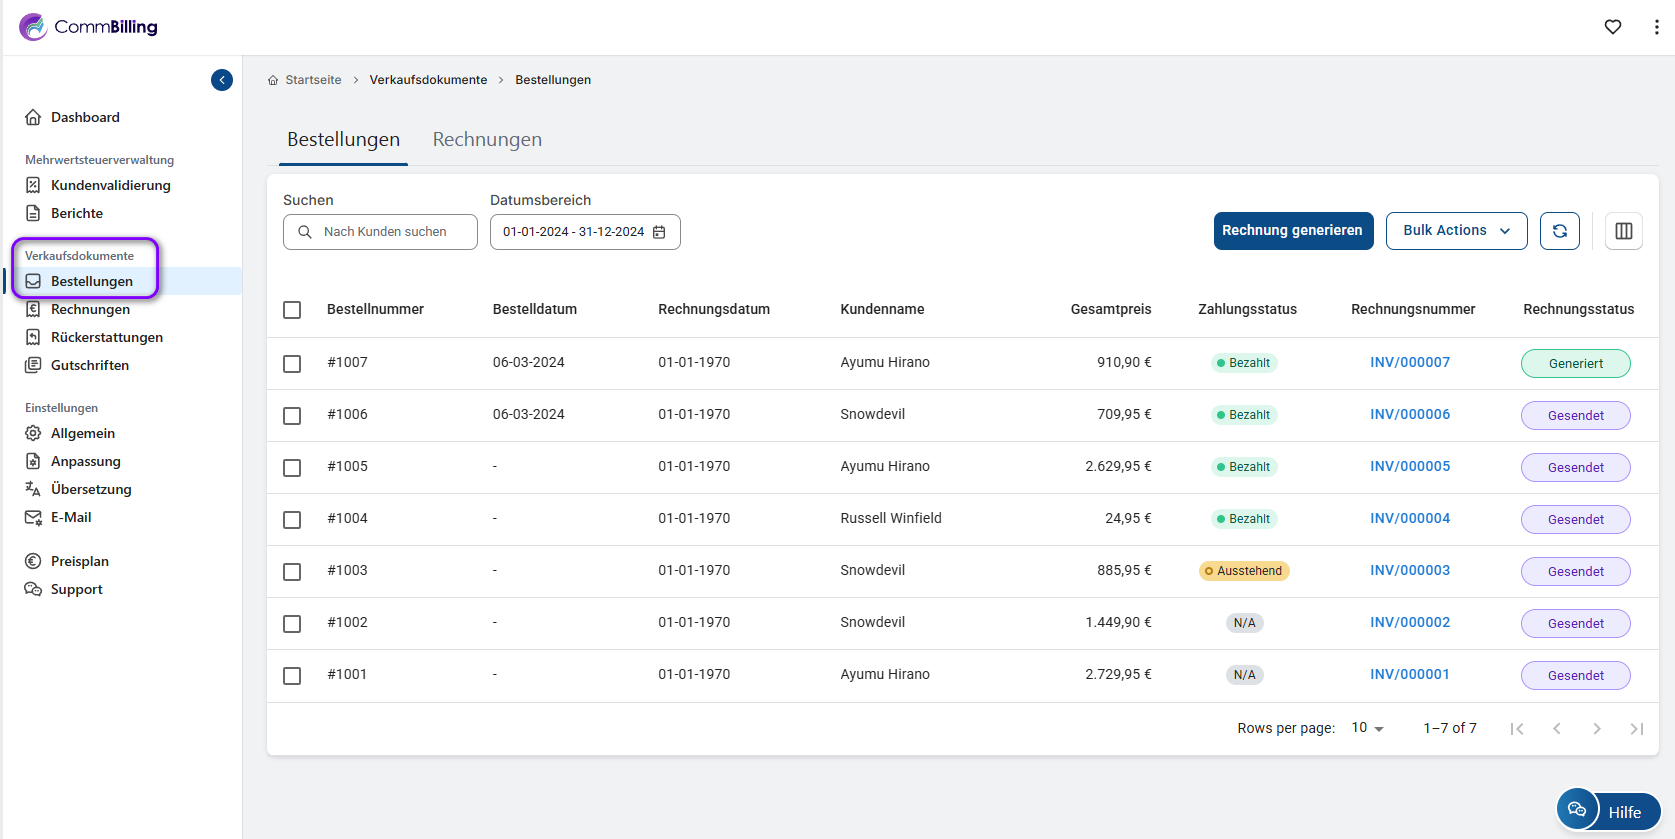Click the CommBilling logo

pos(88,27)
